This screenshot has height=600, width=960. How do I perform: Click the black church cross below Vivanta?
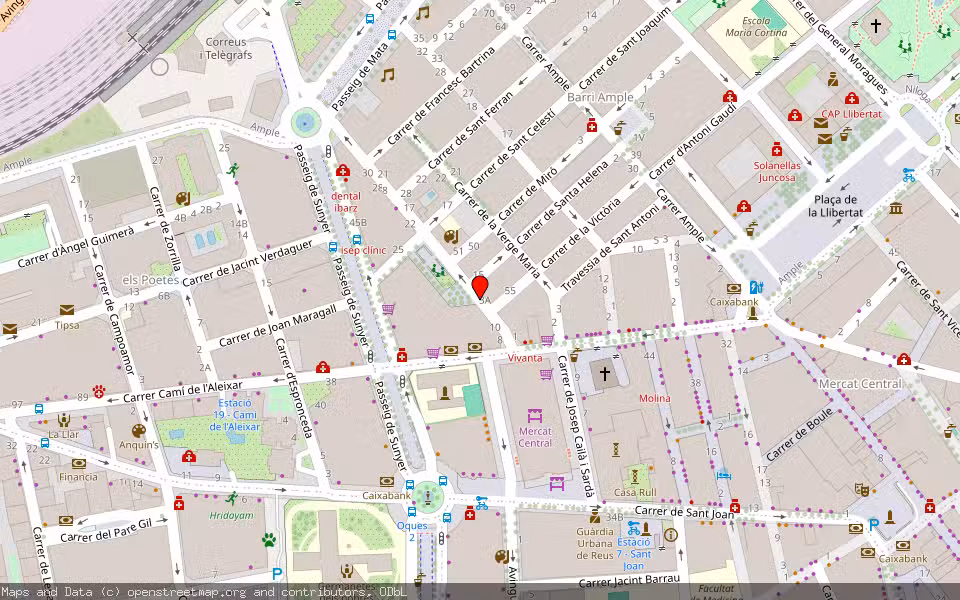pos(605,373)
